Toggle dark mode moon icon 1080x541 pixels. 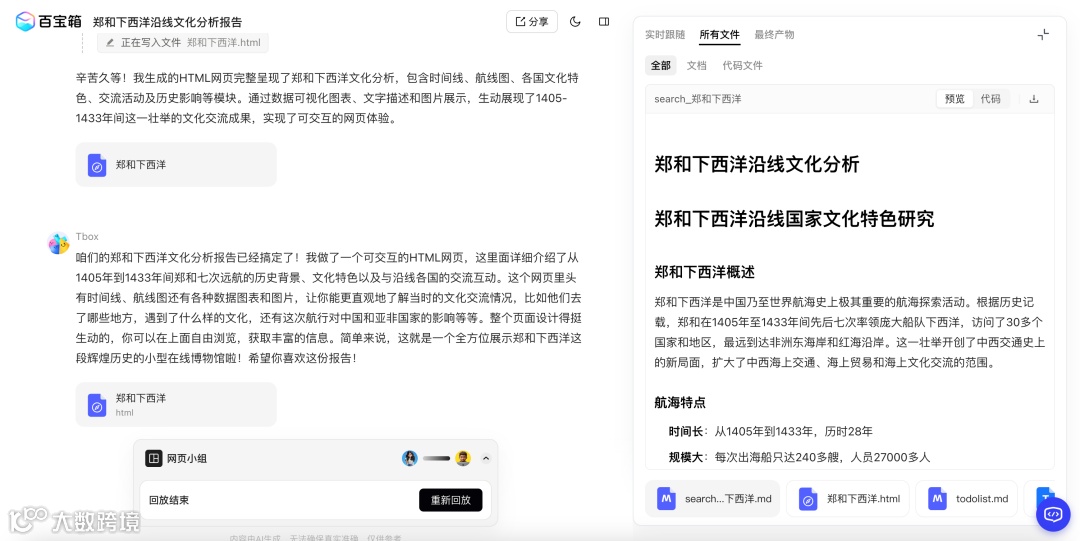(575, 21)
